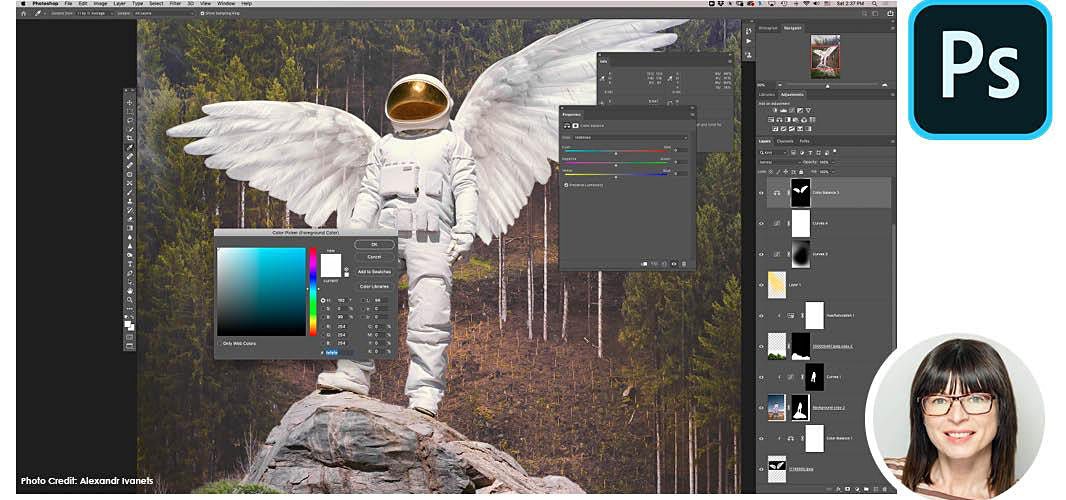Click OK in the Color Picker
This screenshot has width=1066, height=500.
(374, 244)
